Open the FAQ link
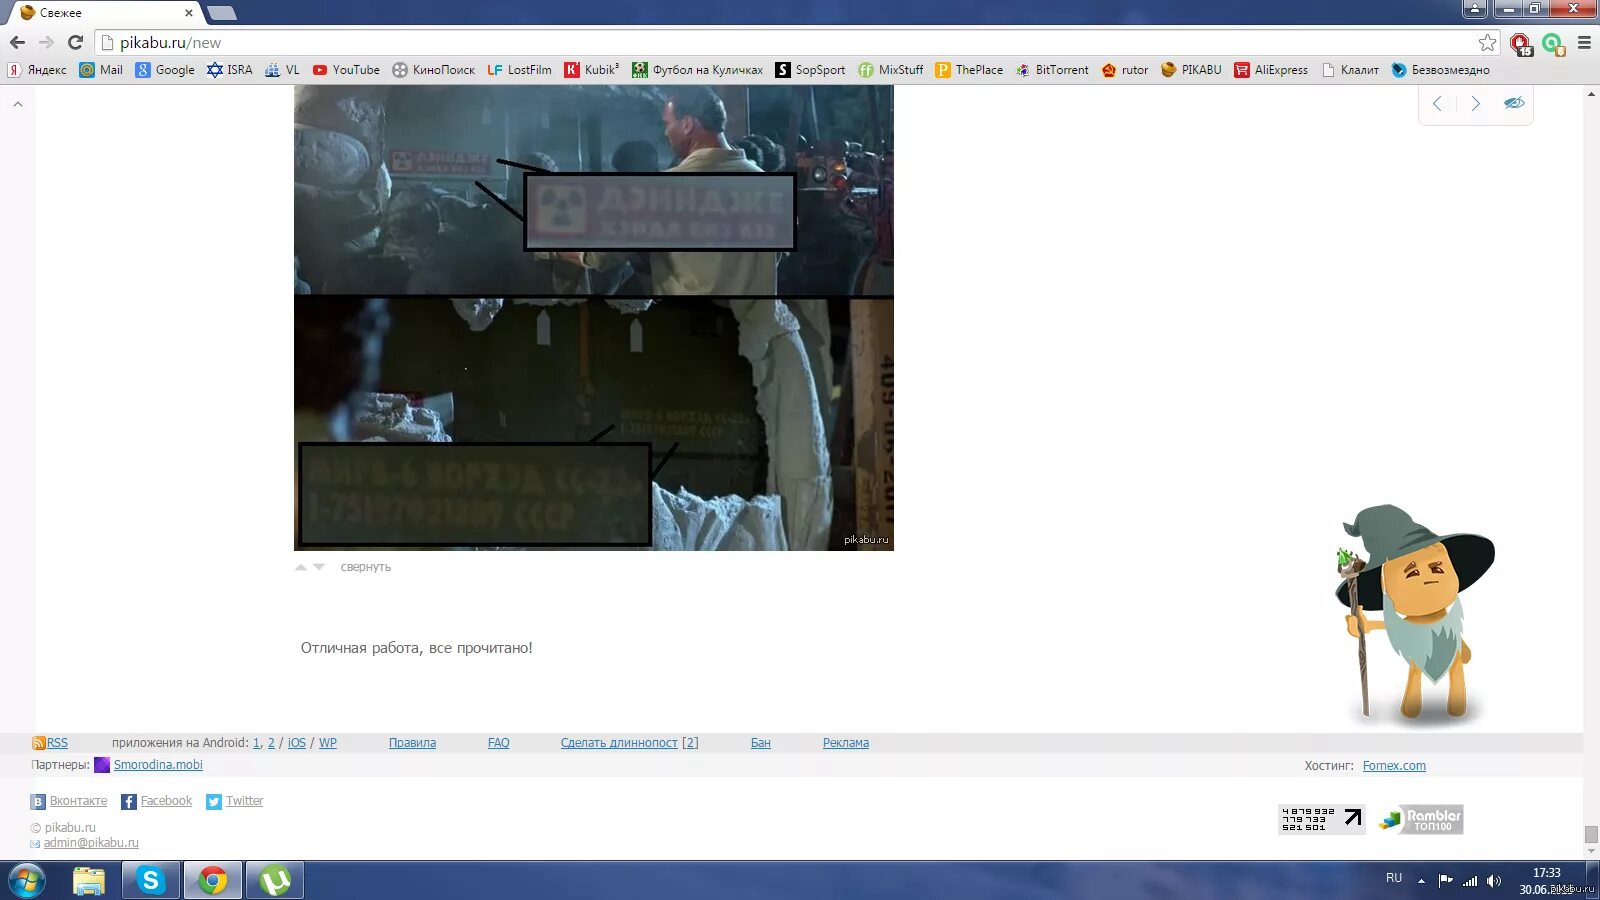The width and height of the screenshot is (1600, 900). pyautogui.click(x=499, y=743)
